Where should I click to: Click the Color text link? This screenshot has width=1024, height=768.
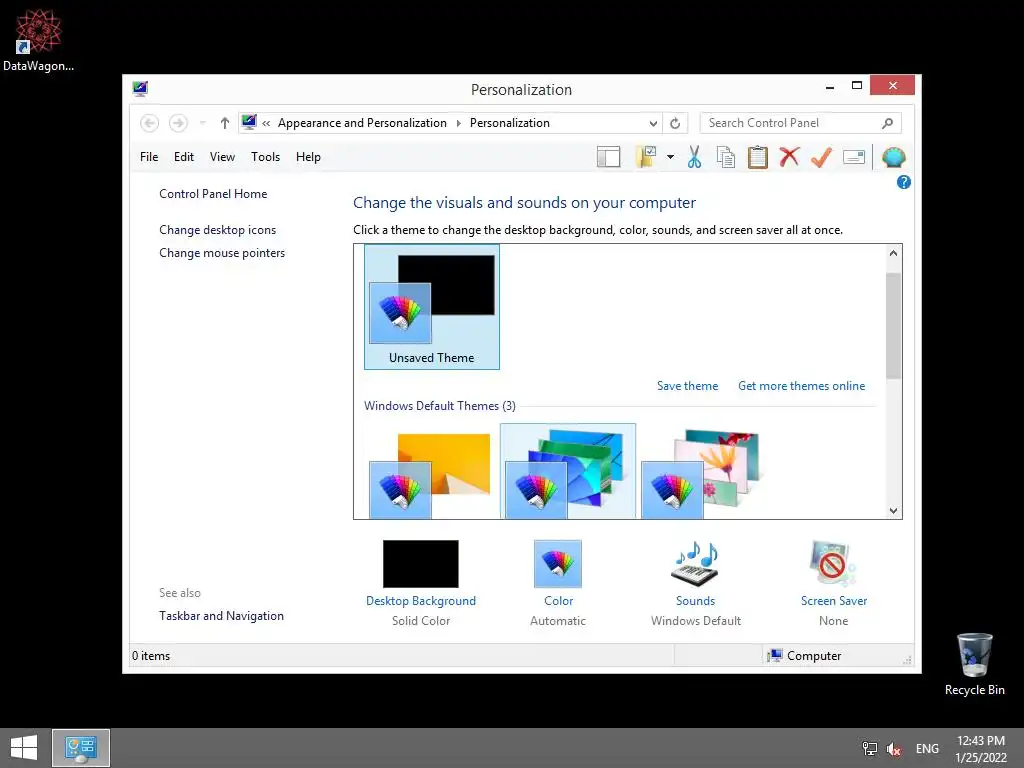coord(558,601)
